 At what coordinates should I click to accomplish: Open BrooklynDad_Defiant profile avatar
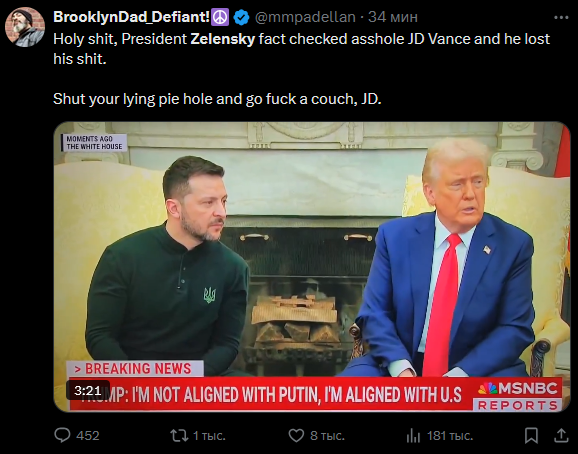[x=25, y=27]
